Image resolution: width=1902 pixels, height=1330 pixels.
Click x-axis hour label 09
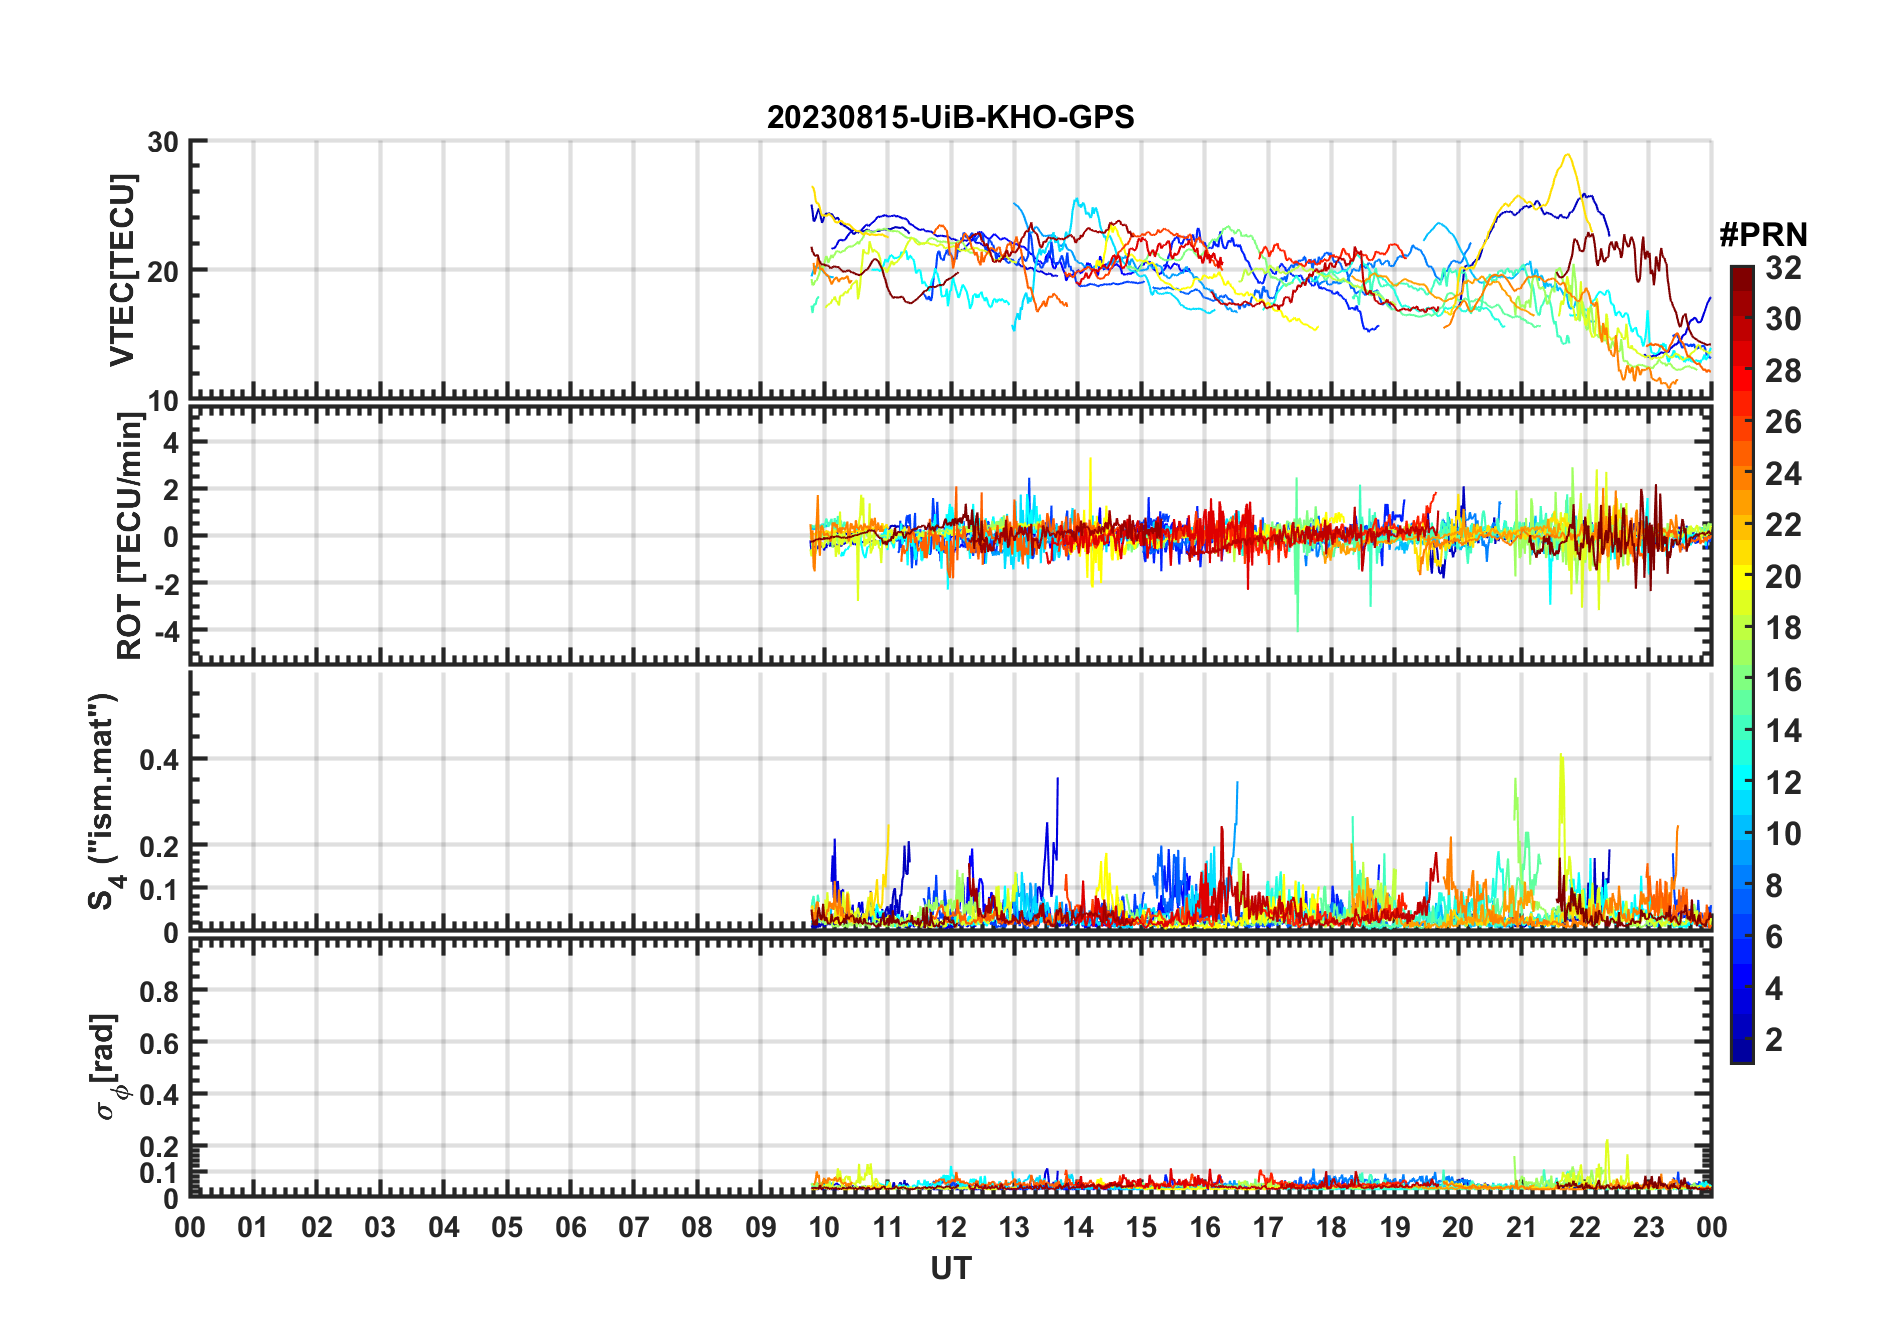point(761,1227)
